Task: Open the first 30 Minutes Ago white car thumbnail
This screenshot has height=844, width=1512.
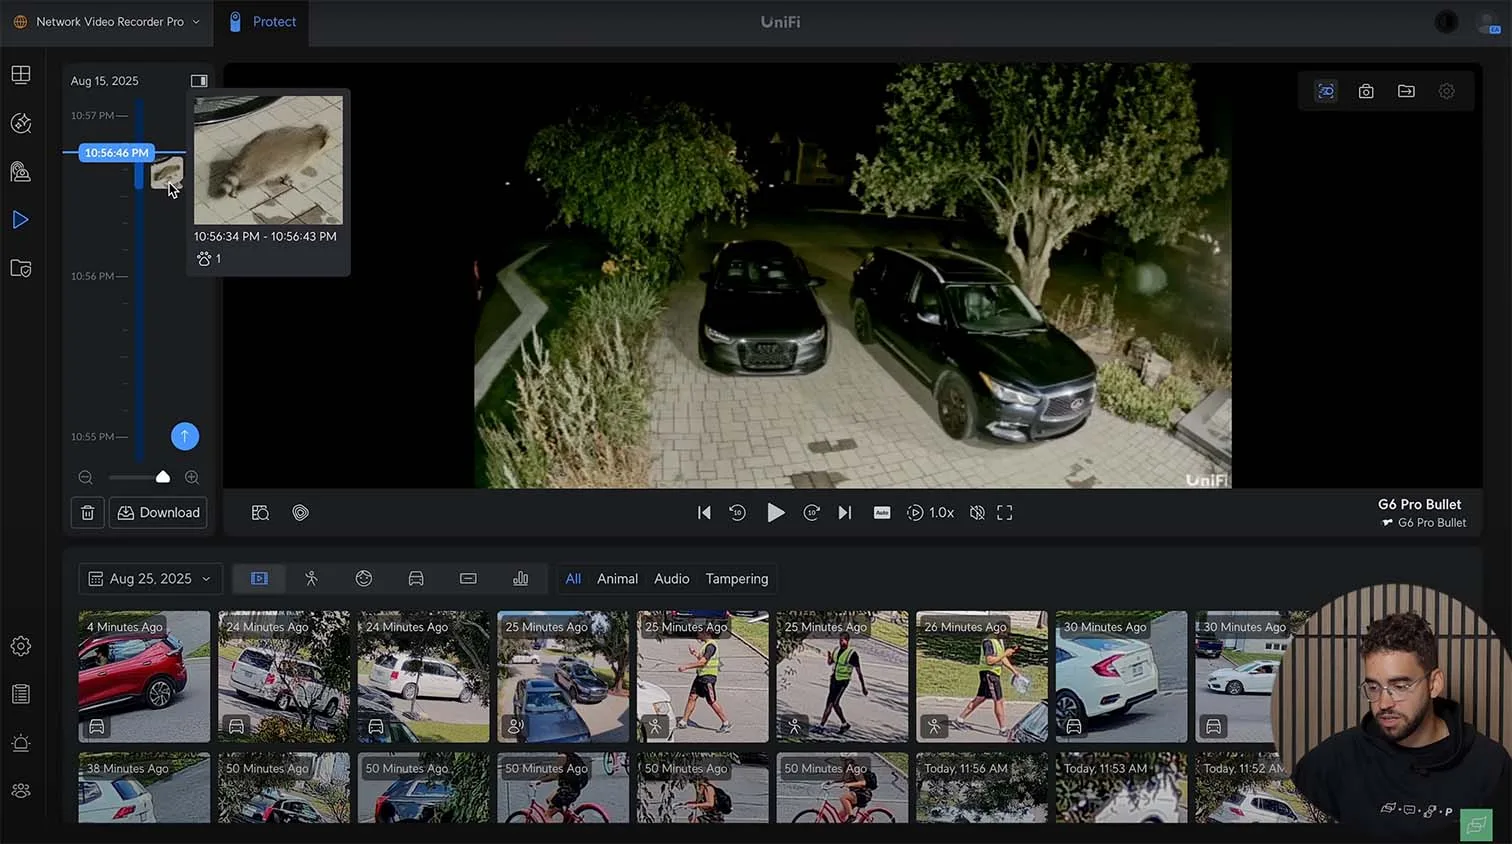Action: click(x=1121, y=677)
